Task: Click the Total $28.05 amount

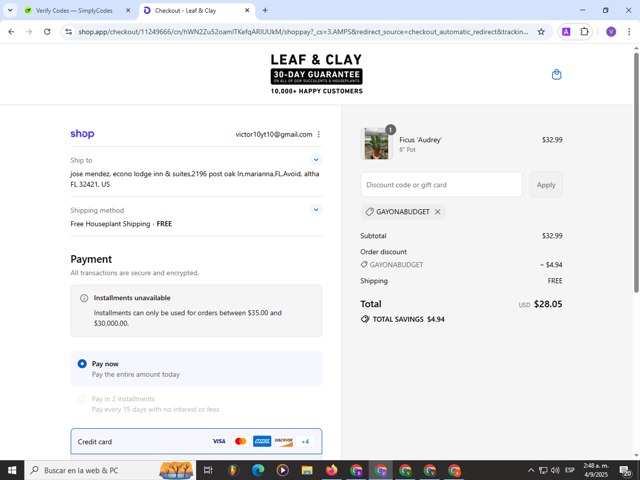Action: coord(548,304)
